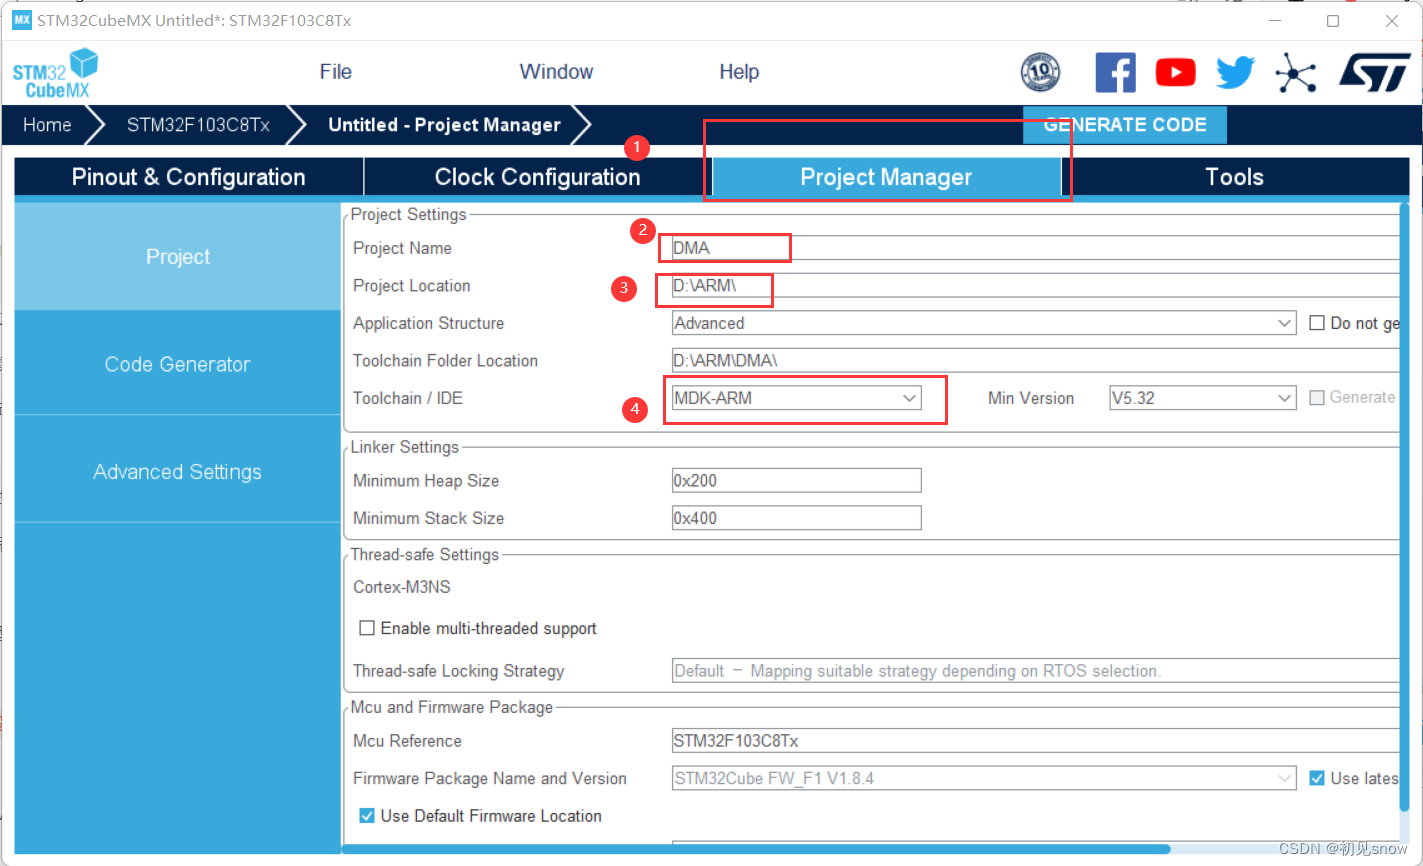Screen dimensions: 1423x866
Task: Click the MX app icon in title bar
Action: pyautogui.click(x=21, y=20)
